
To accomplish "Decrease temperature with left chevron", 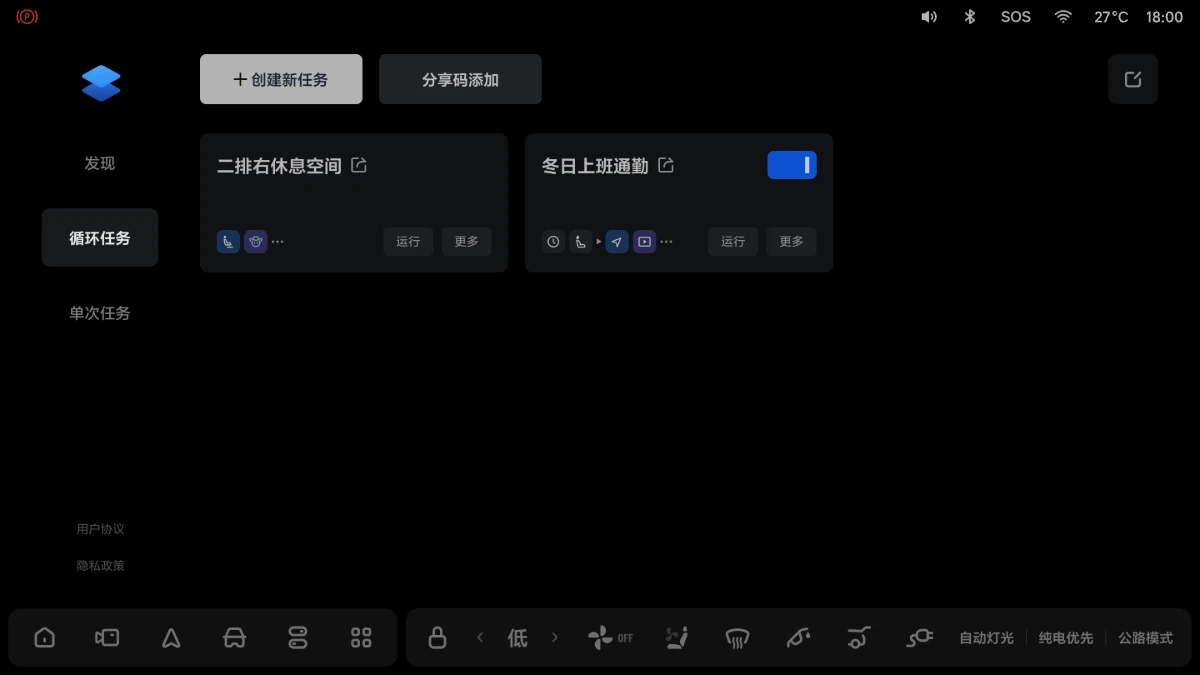I will pos(480,638).
